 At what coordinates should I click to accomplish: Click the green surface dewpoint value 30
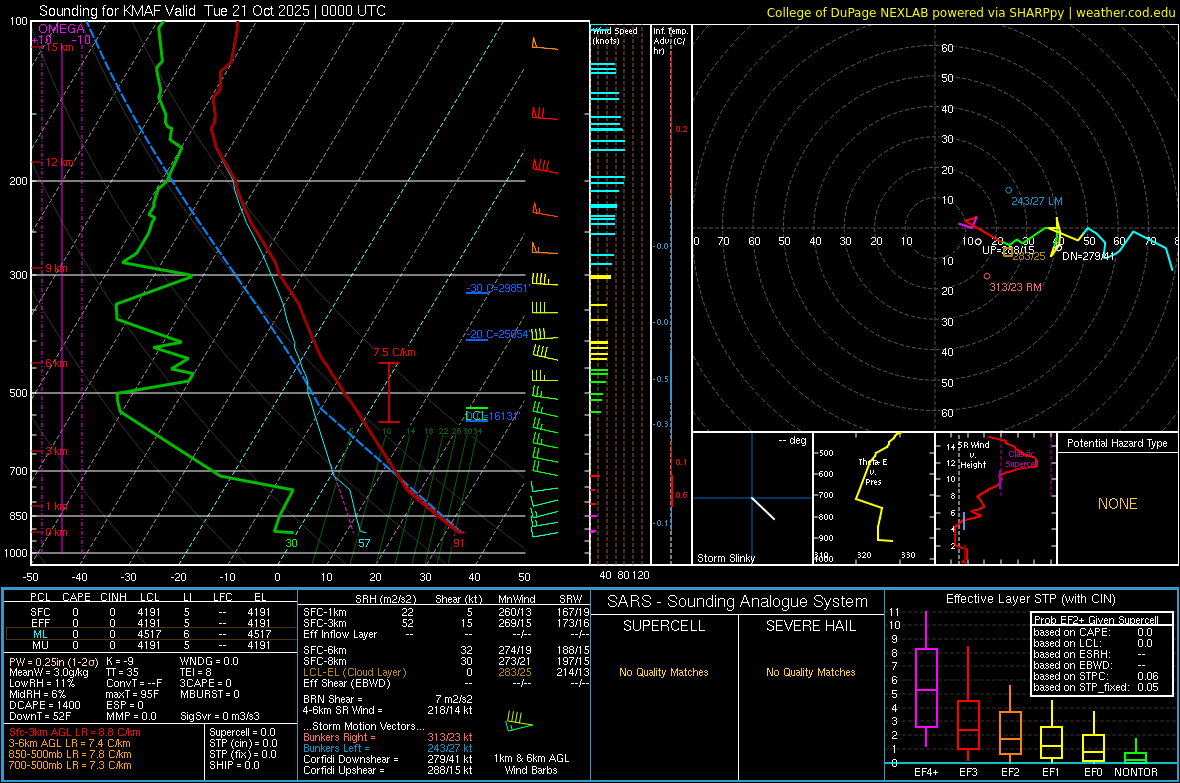coord(291,543)
